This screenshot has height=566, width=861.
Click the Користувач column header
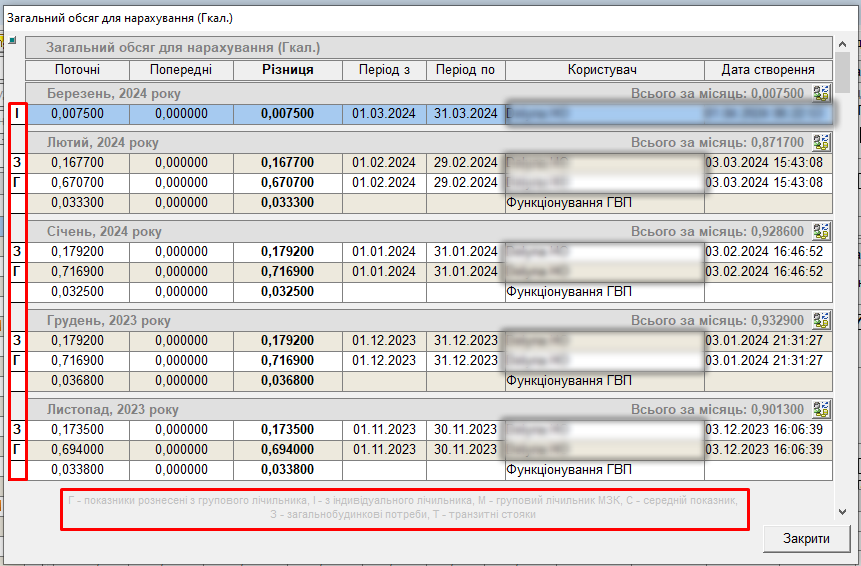pyautogui.click(x=602, y=70)
